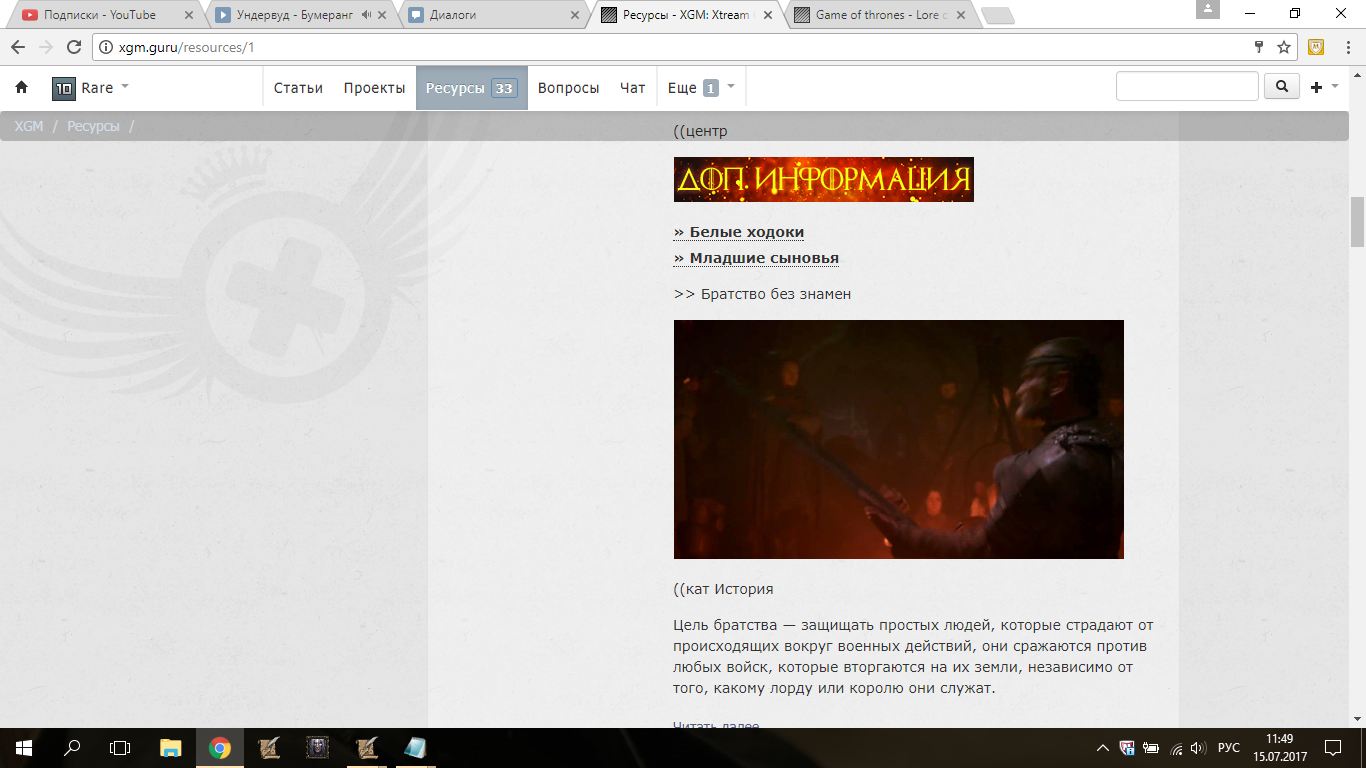Click the '((центр' text line
The image size is (1366, 768).
click(x=700, y=131)
